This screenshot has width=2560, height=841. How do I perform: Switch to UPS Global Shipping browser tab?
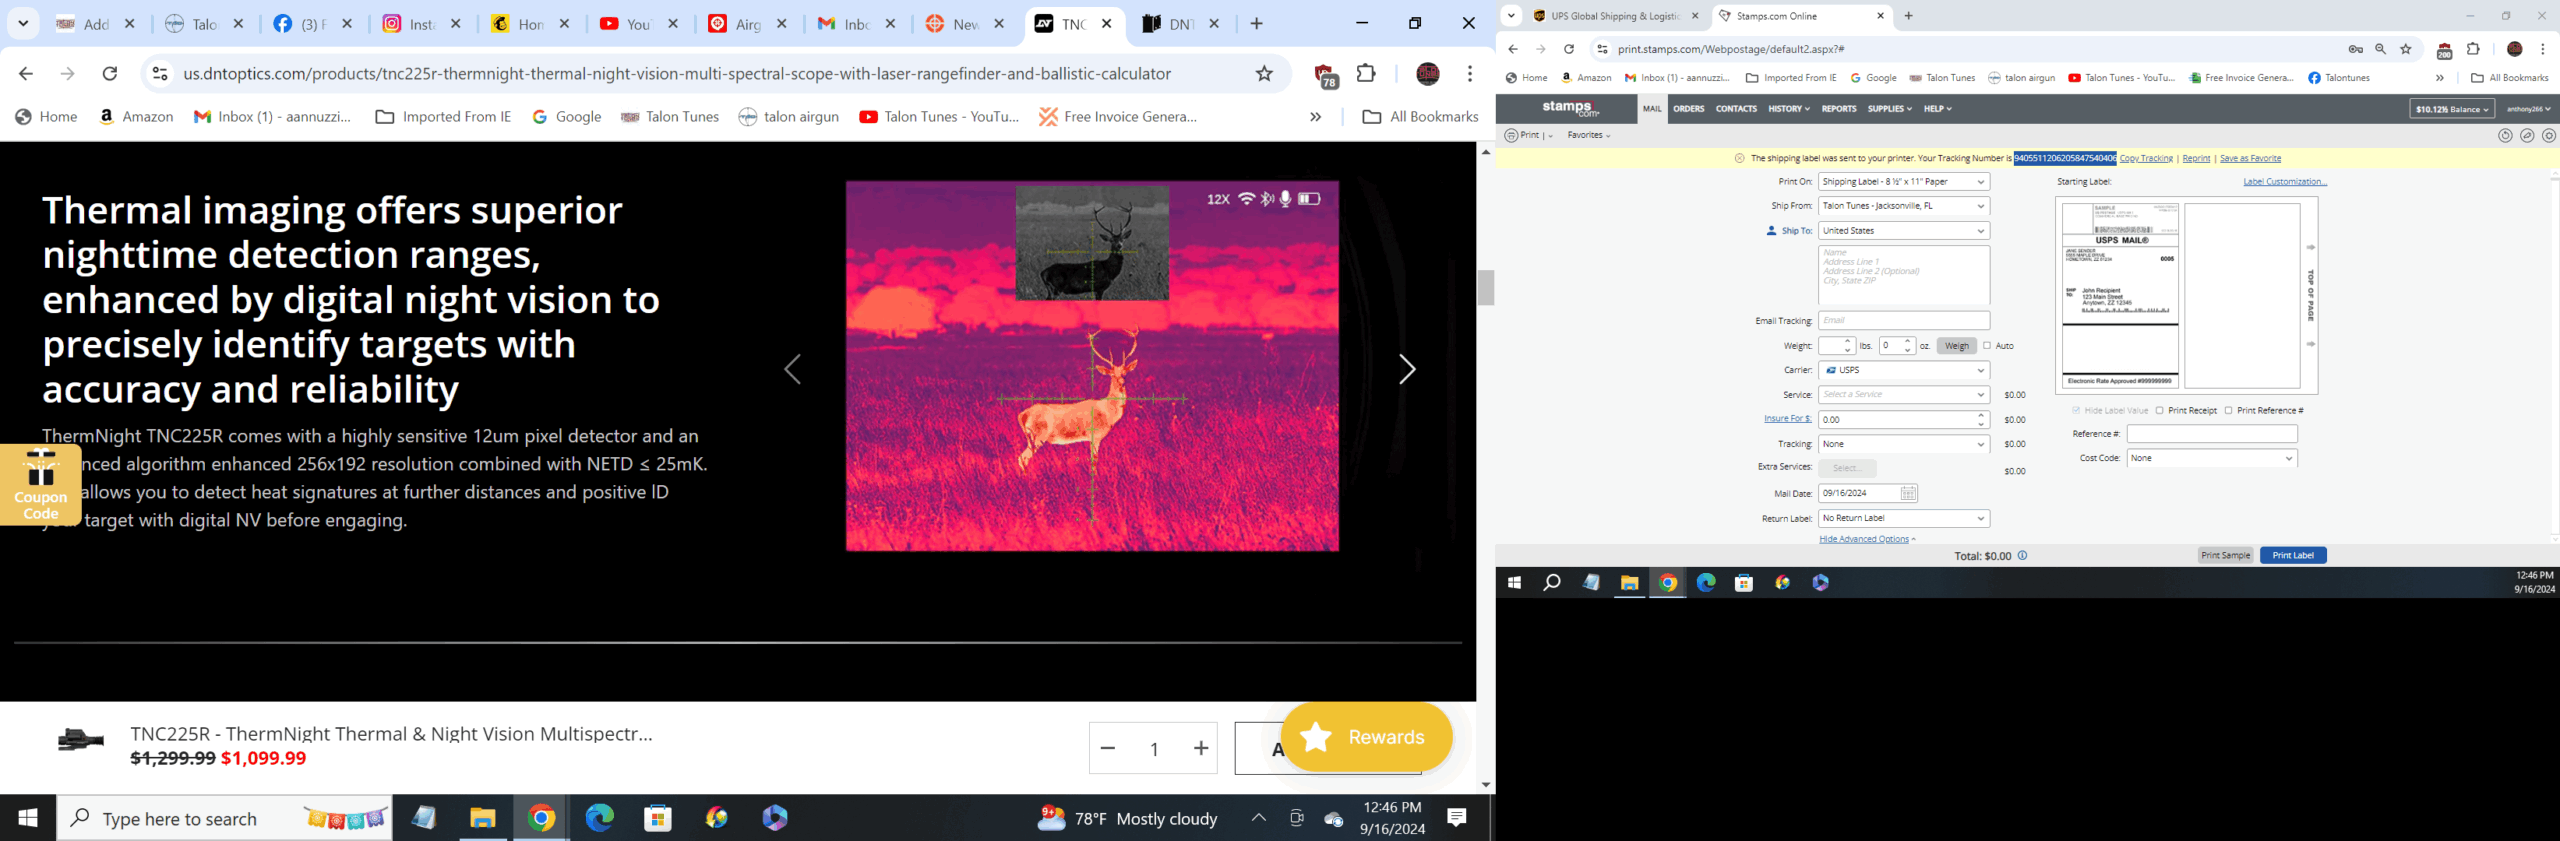coord(1615,16)
